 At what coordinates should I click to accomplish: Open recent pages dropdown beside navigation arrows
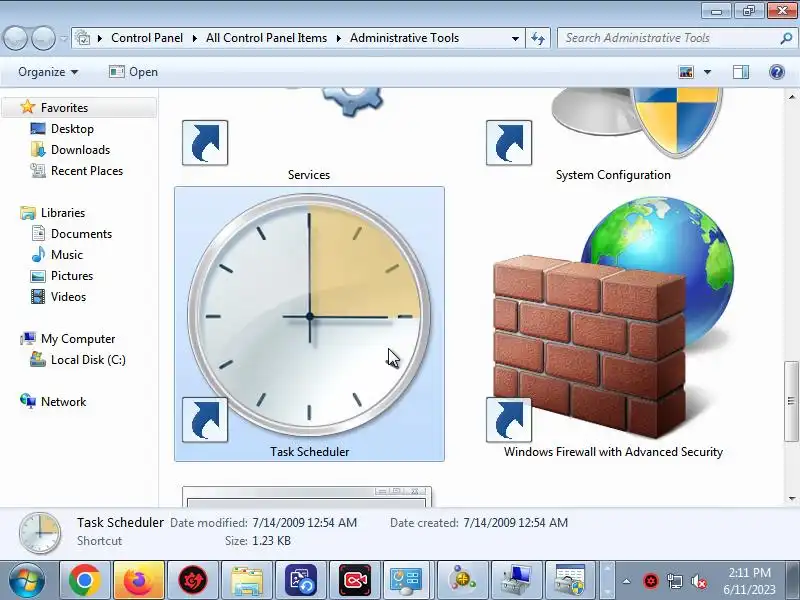[63, 38]
